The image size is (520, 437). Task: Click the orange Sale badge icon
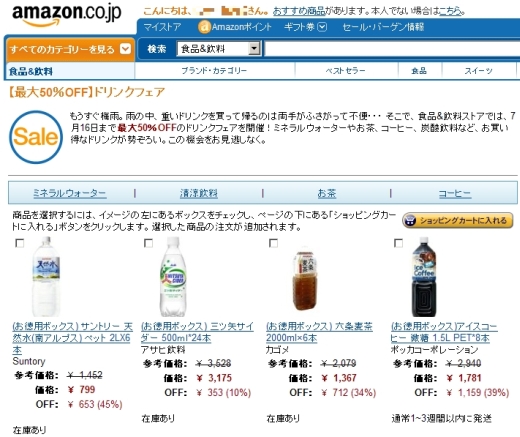pyautogui.click(x=36, y=137)
